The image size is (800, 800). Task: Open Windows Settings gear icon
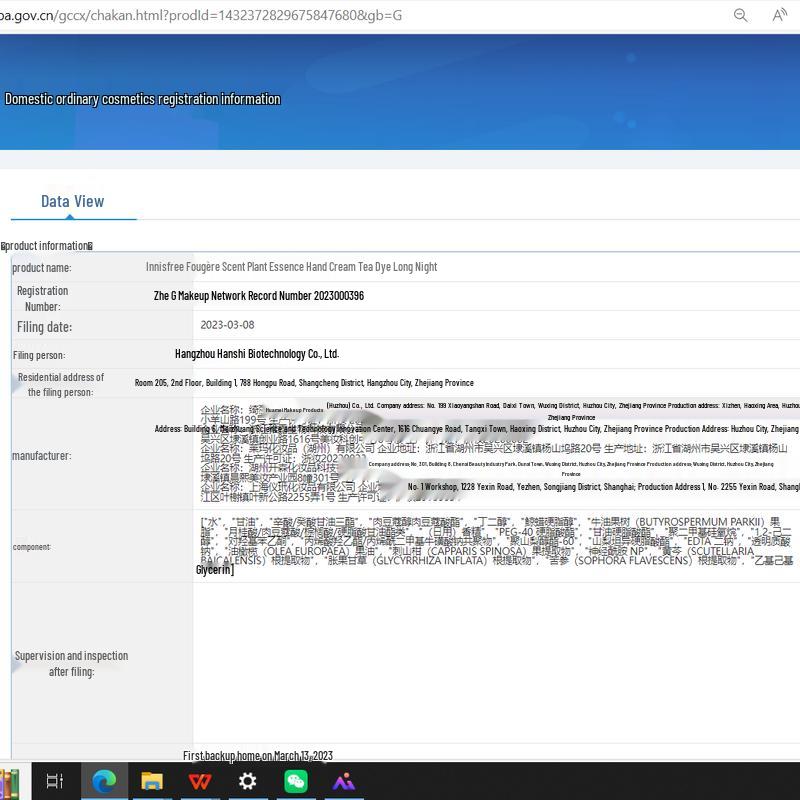(x=248, y=781)
